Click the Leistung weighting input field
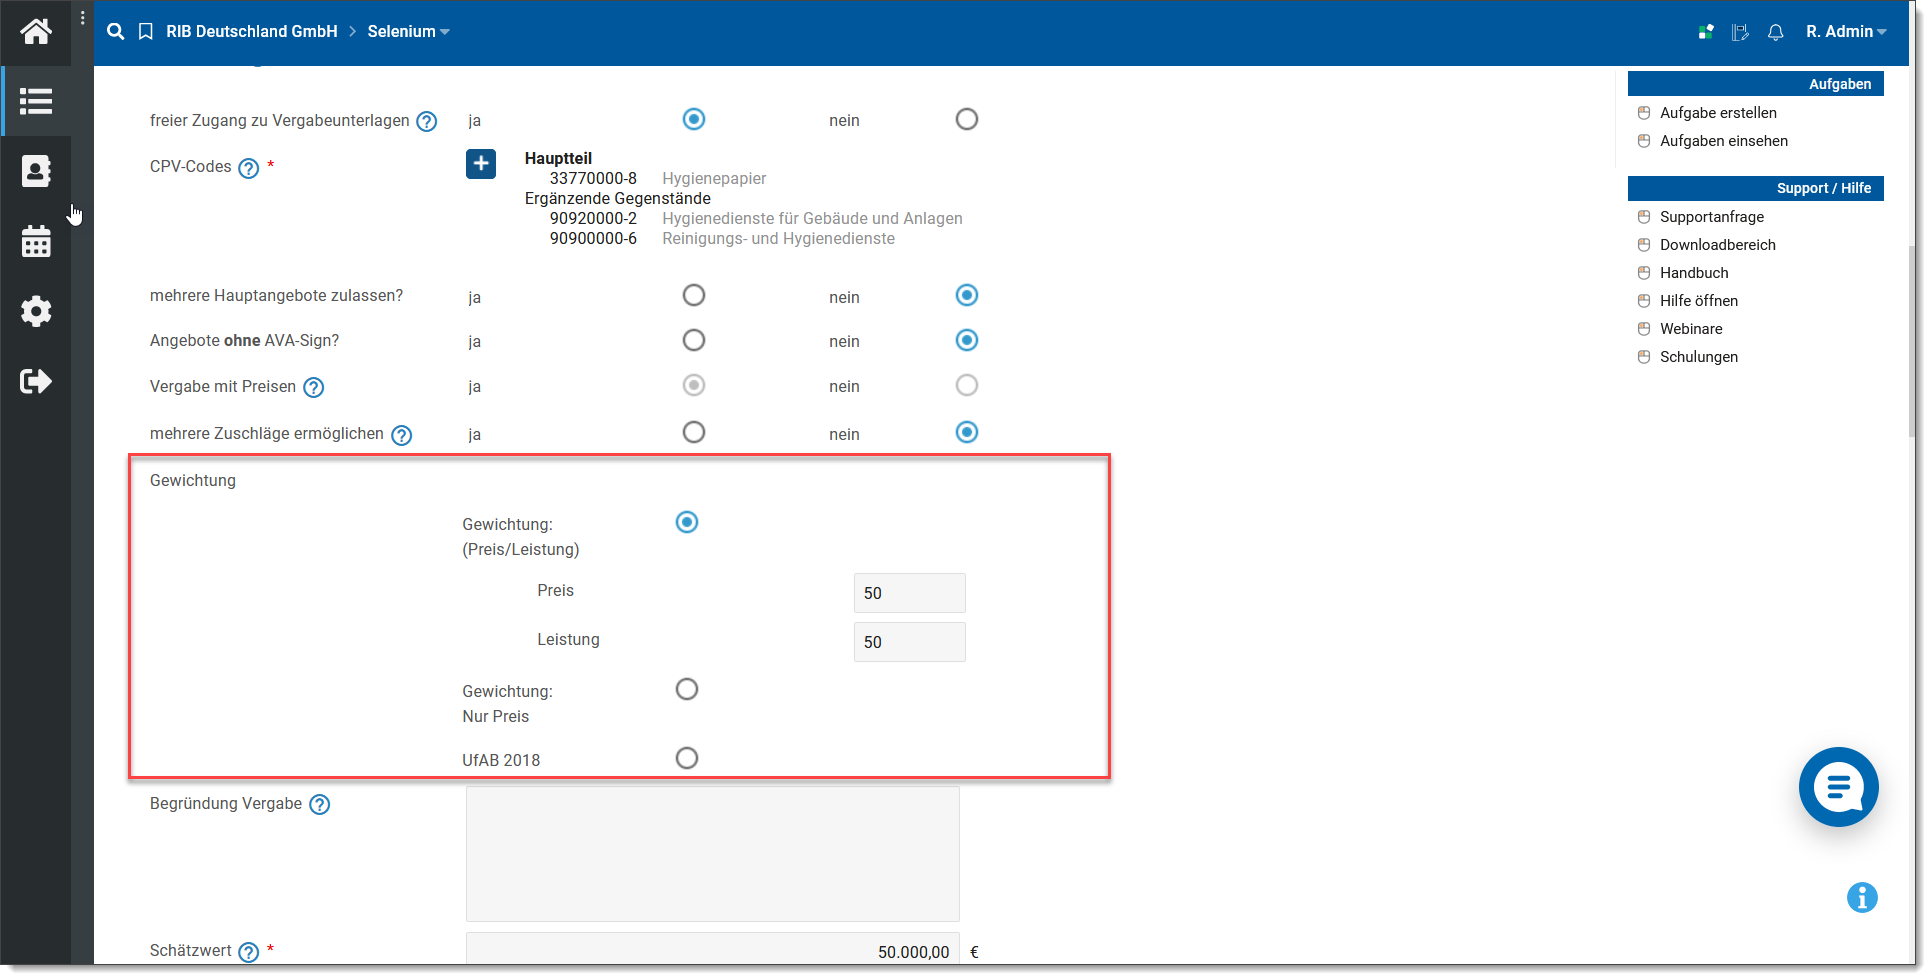The height and width of the screenshot is (980, 1931). click(x=910, y=642)
